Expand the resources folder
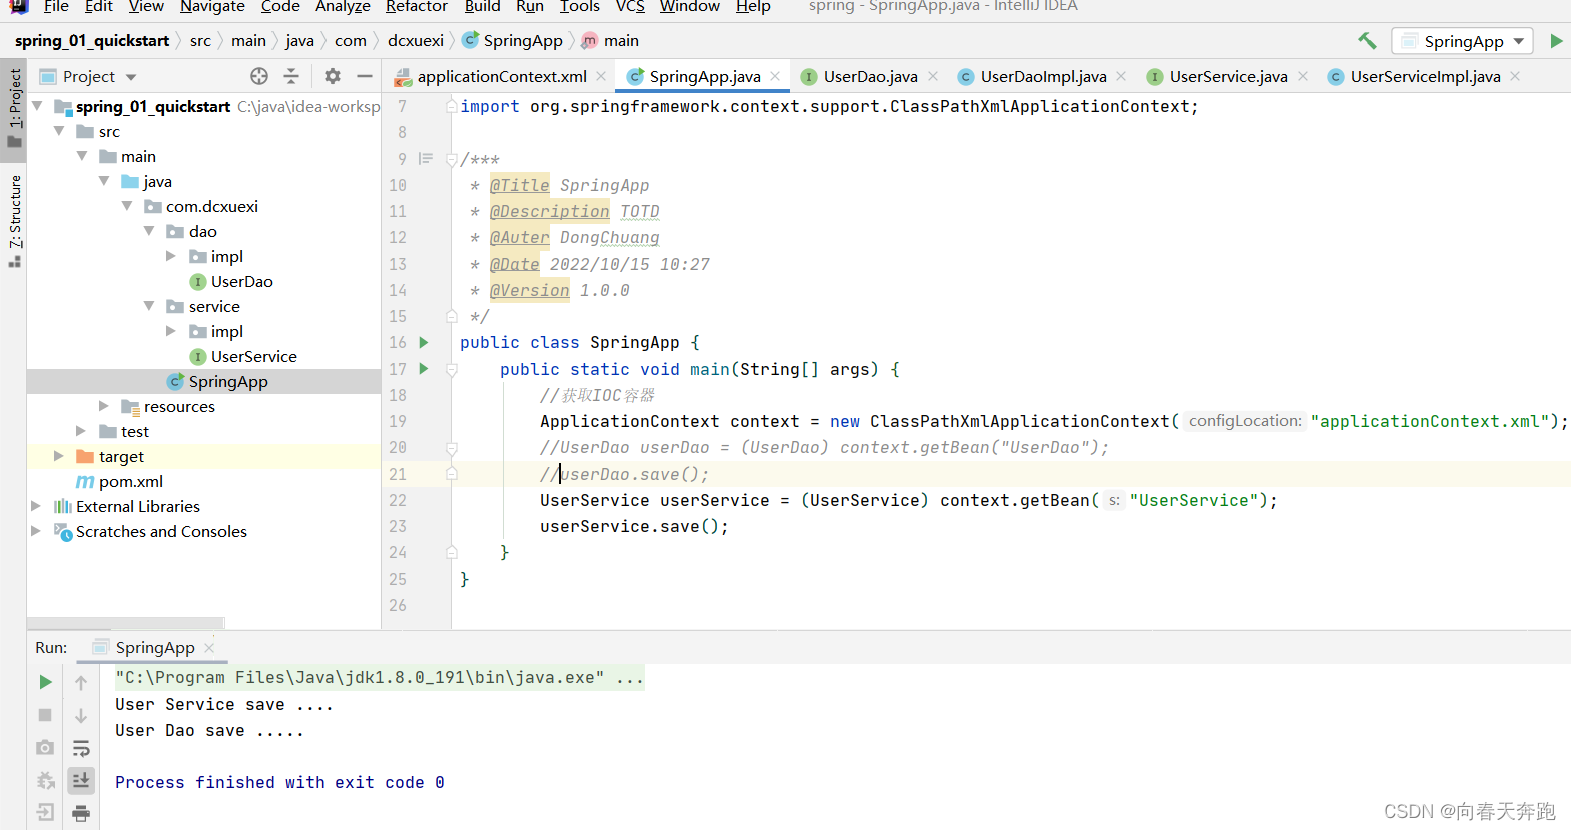This screenshot has height=830, width=1571. tap(104, 406)
